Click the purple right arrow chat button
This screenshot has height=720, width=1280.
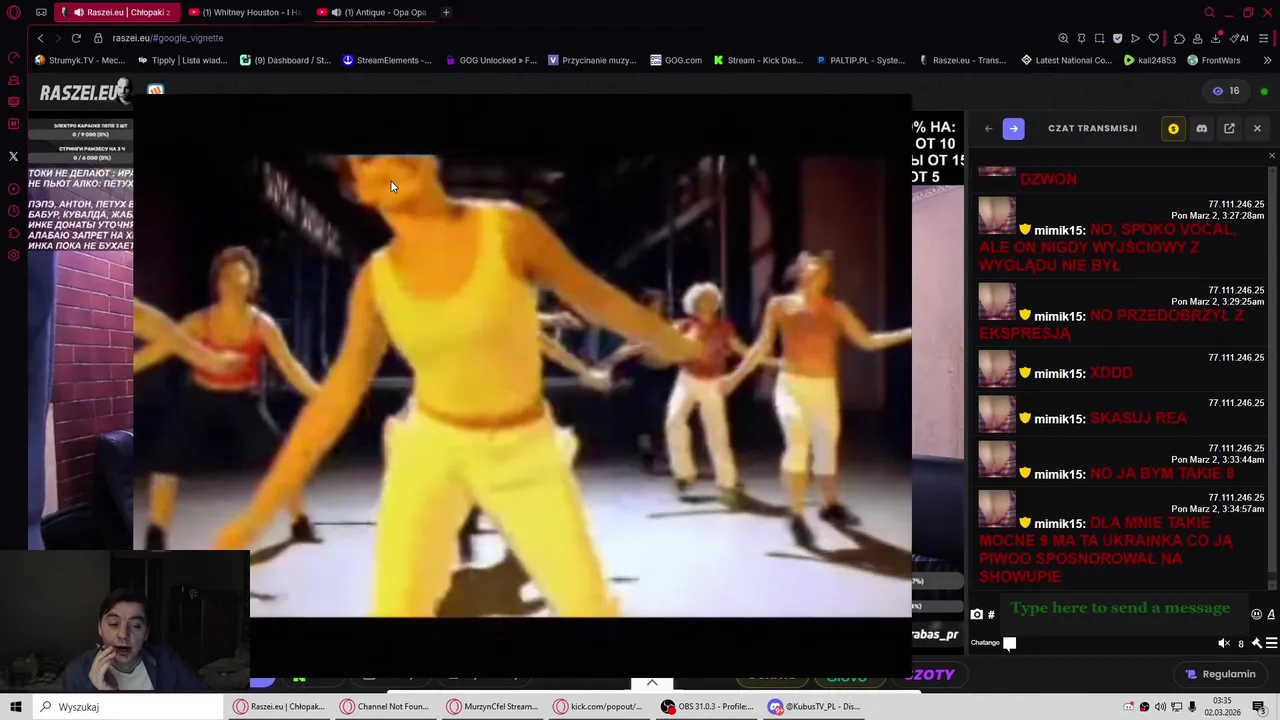pos(1013,128)
